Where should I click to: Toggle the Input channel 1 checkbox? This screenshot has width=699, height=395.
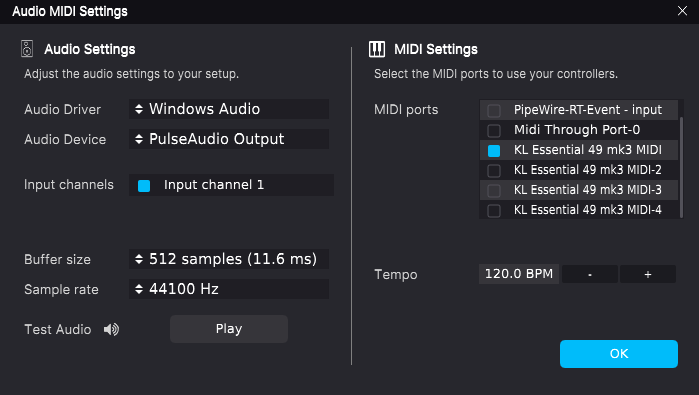coord(144,185)
